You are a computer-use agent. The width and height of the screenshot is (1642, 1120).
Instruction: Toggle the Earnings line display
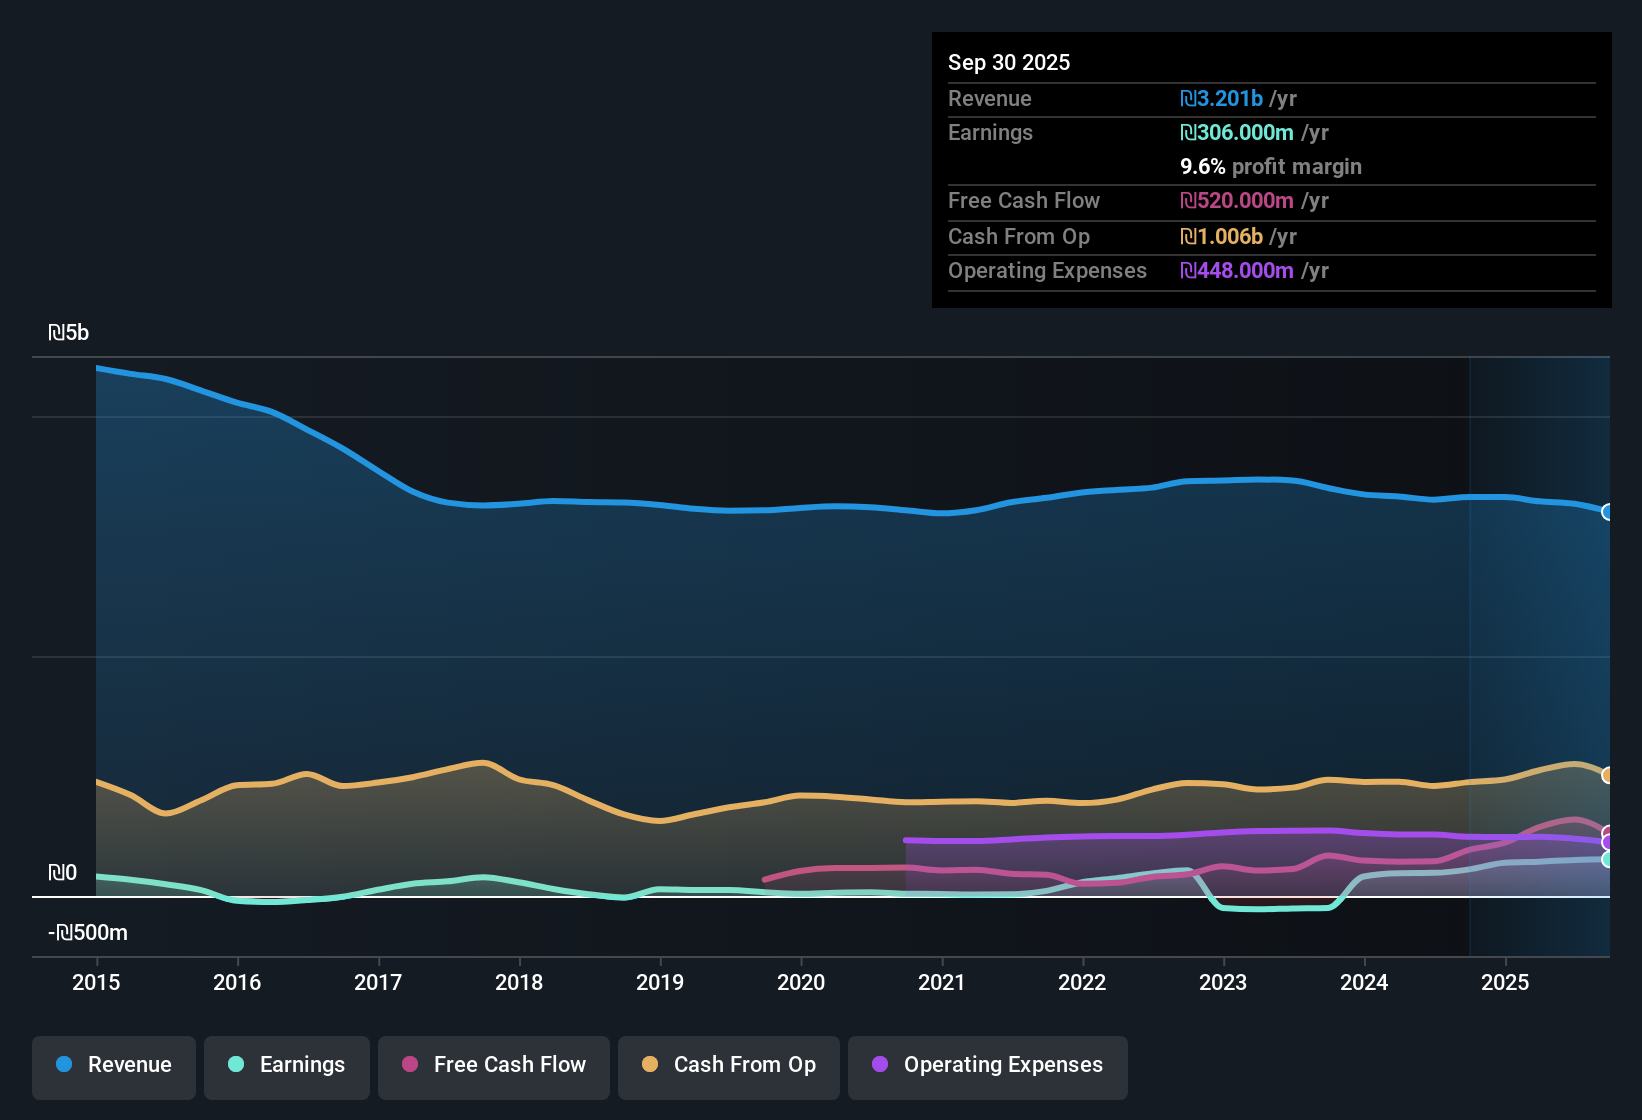point(286,1065)
